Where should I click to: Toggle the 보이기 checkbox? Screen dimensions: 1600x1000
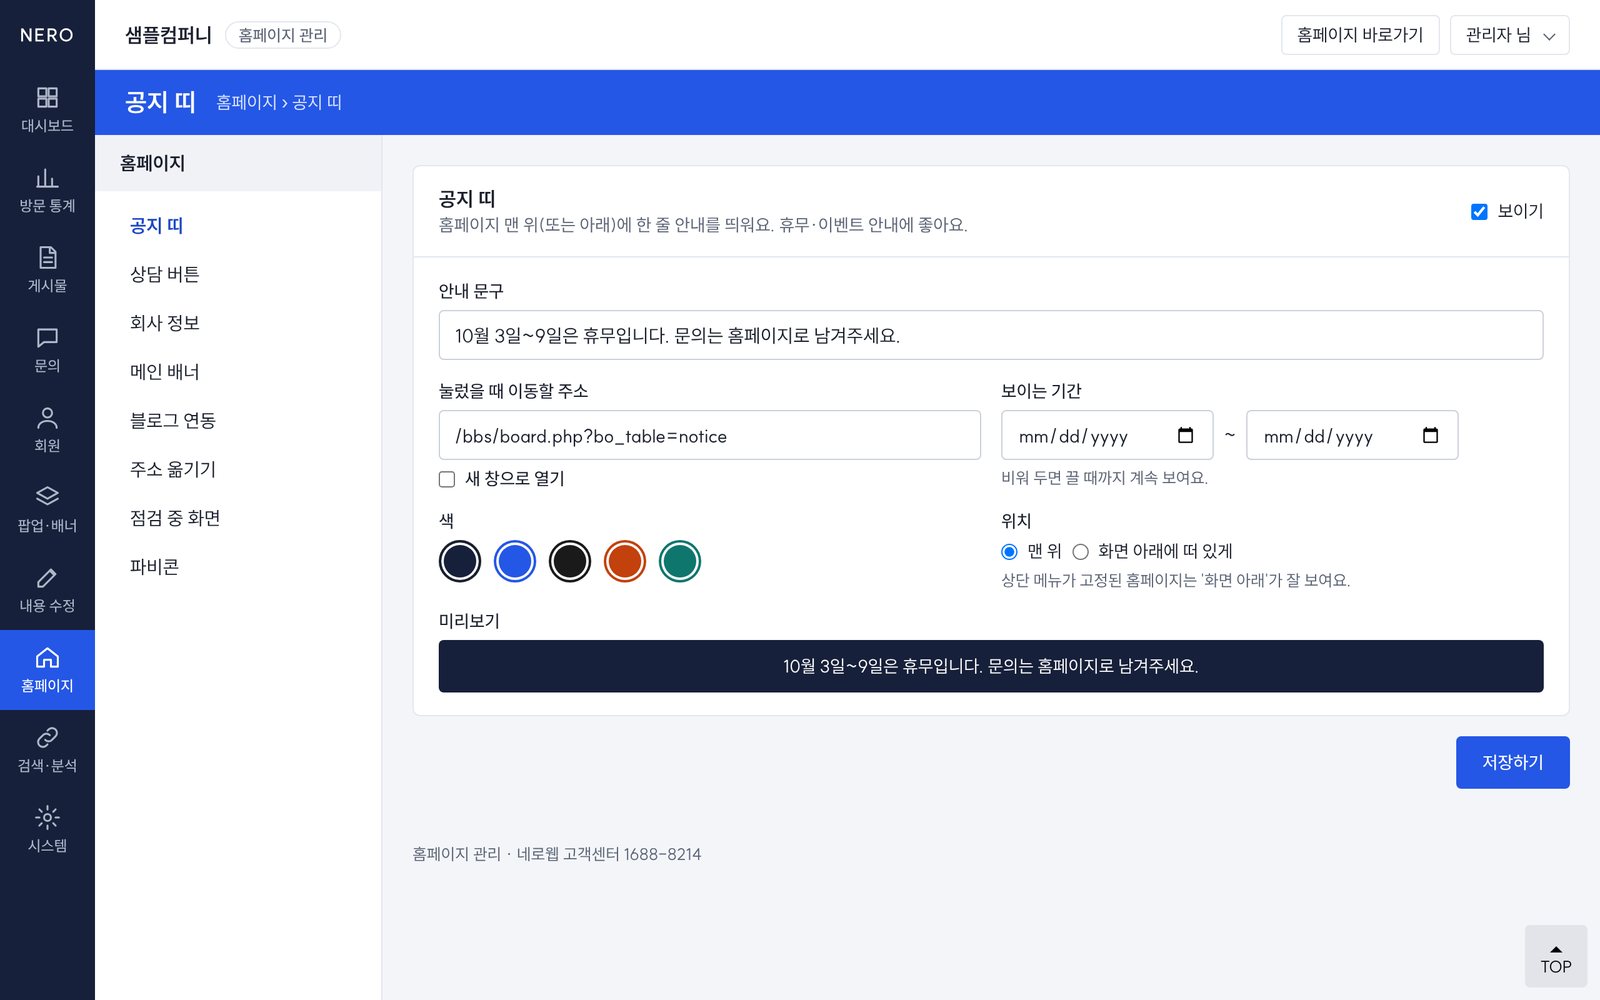[x=1479, y=211]
